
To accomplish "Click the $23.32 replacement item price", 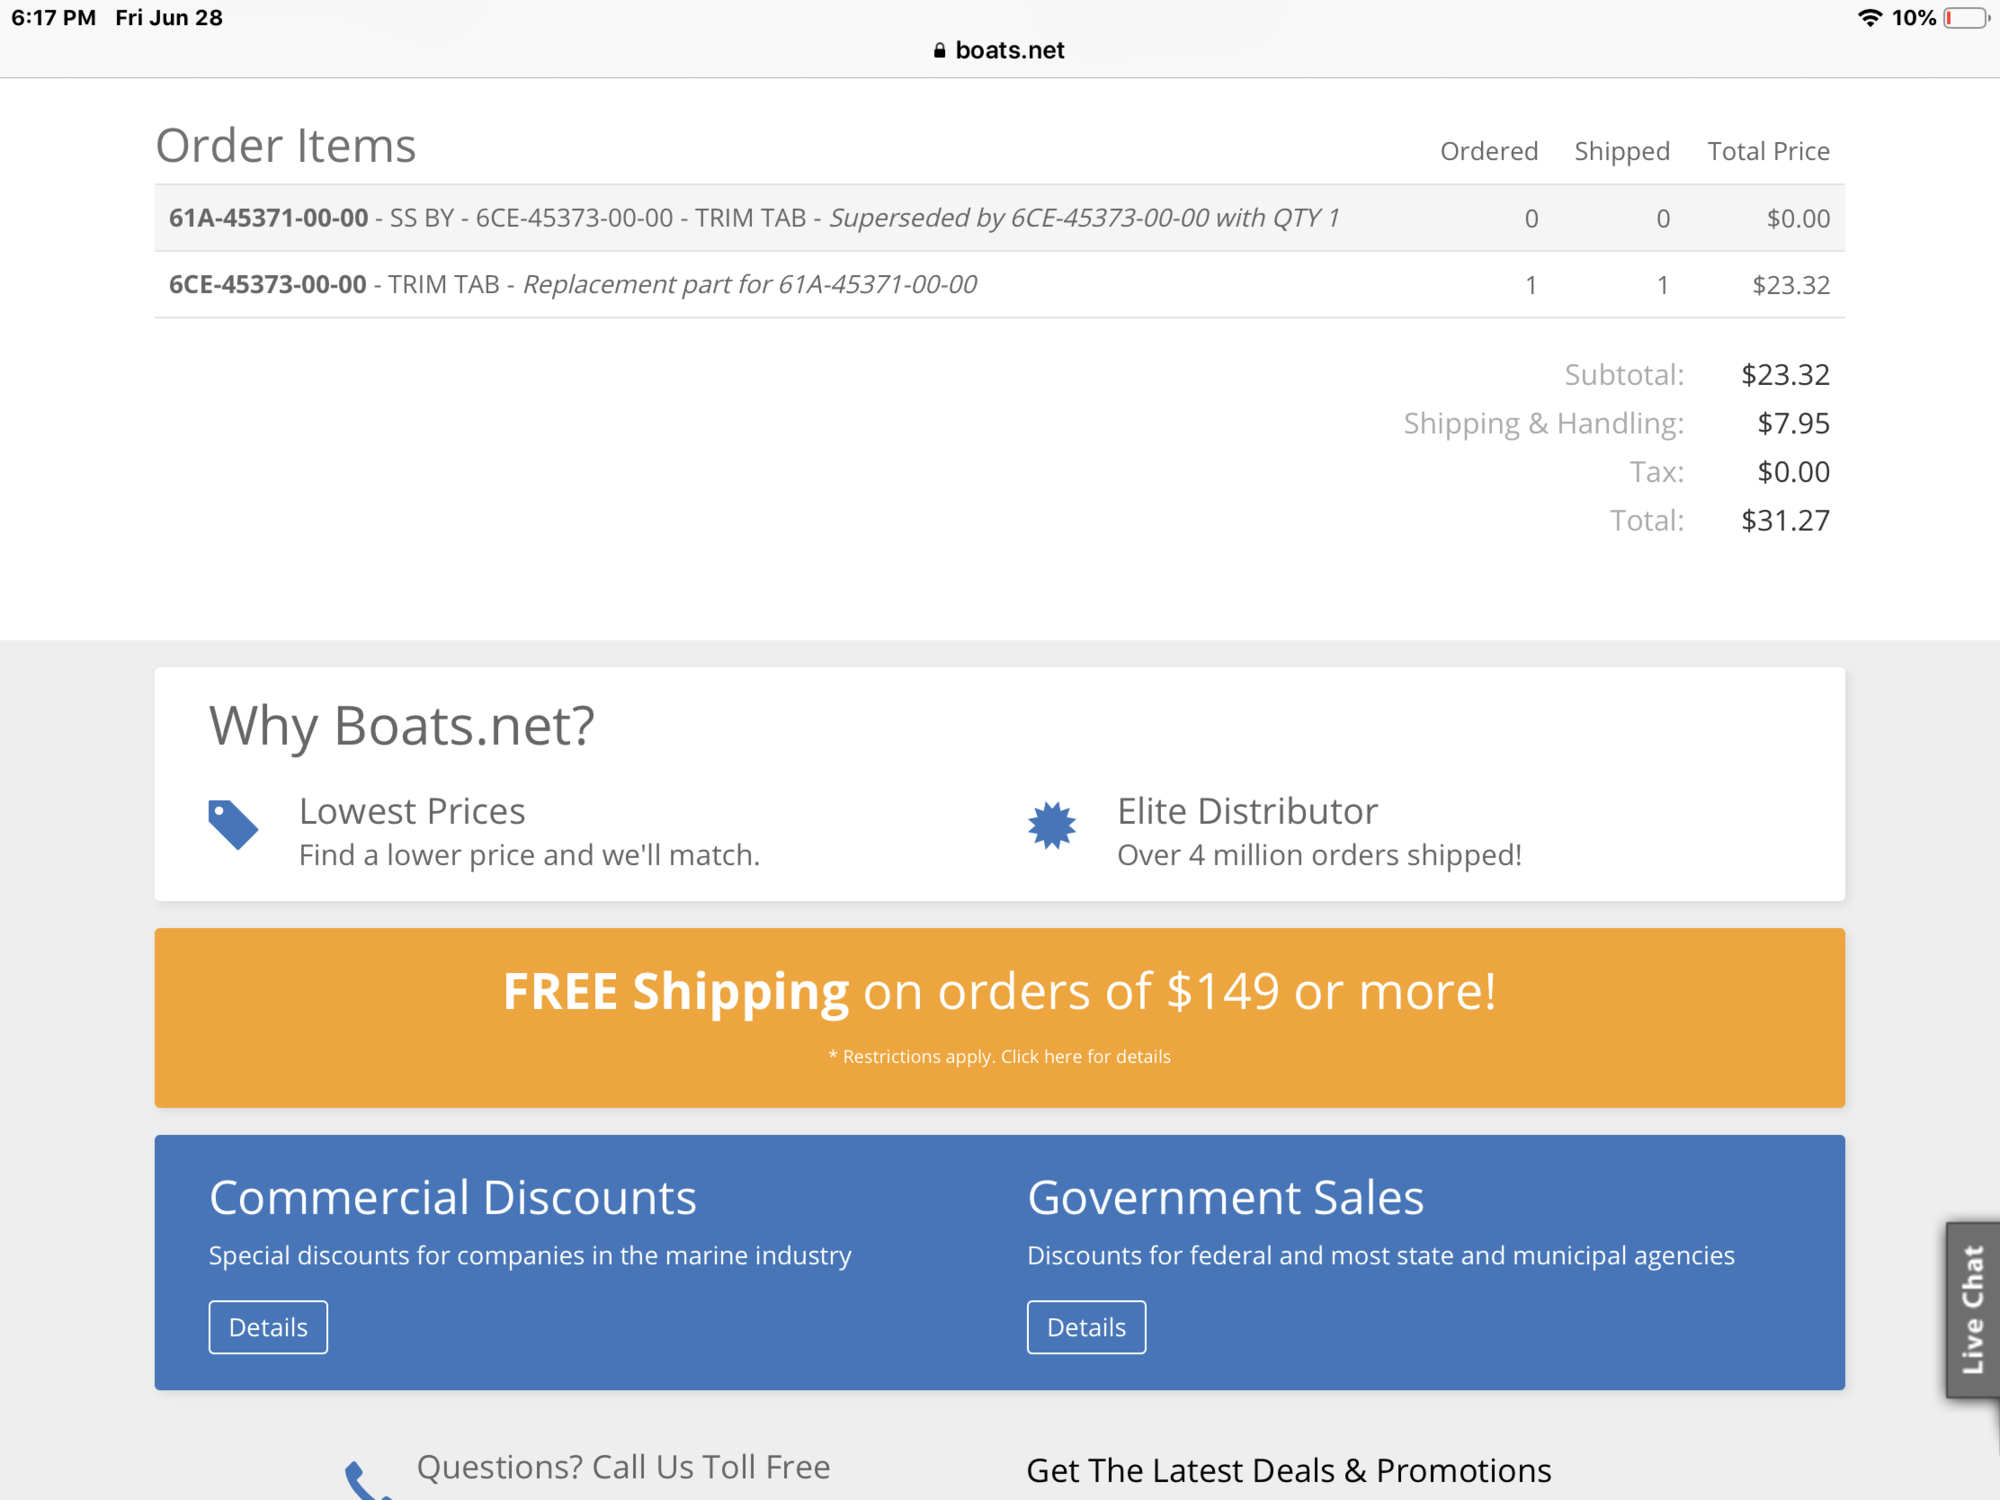I will (x=1791, y=286).
